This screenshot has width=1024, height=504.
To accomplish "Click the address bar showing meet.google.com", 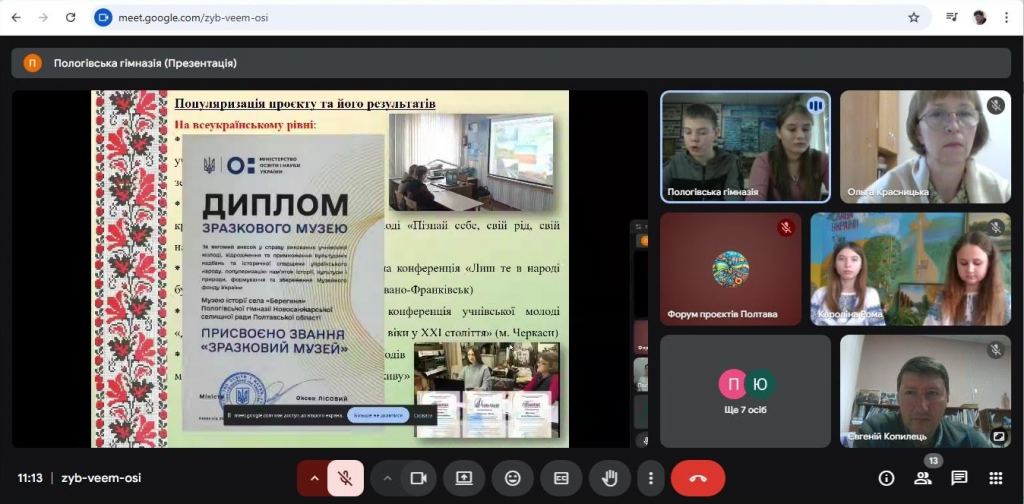I will (x=500, y=18).
